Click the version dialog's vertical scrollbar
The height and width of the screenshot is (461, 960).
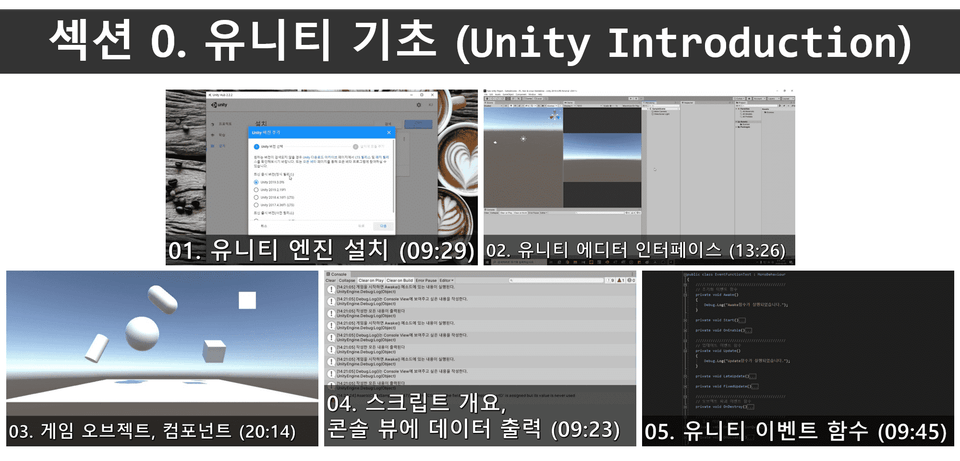[393, 176]
